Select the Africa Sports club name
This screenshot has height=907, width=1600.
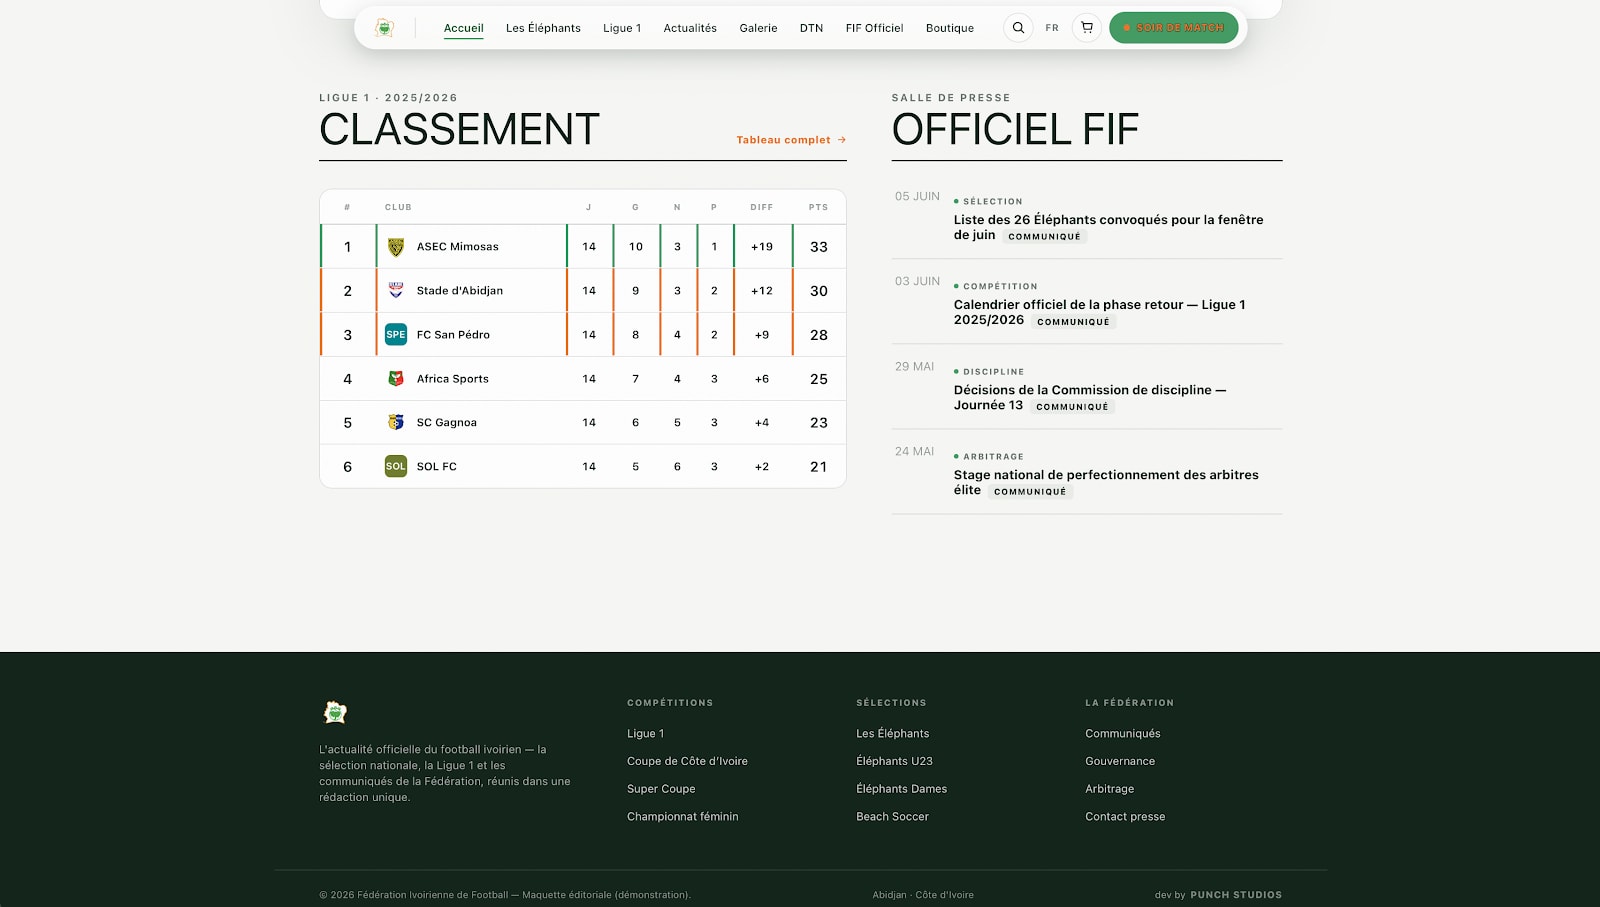pyautogui.click(x=453, y=379)
